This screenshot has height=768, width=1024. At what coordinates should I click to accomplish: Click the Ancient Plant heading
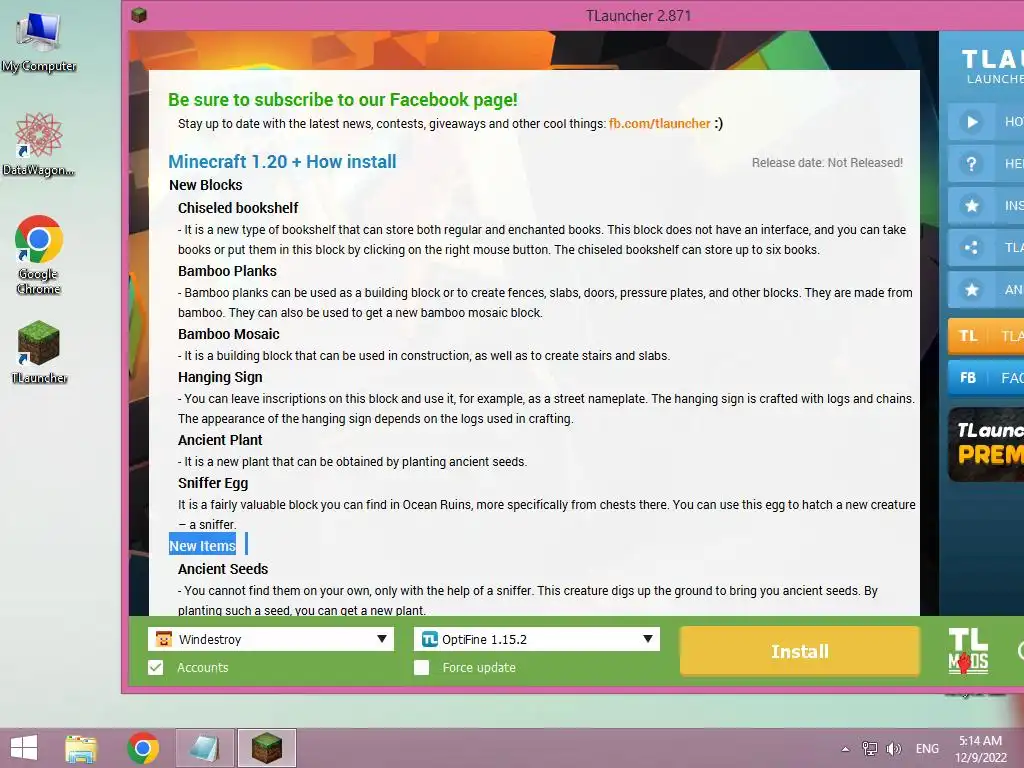220,440
